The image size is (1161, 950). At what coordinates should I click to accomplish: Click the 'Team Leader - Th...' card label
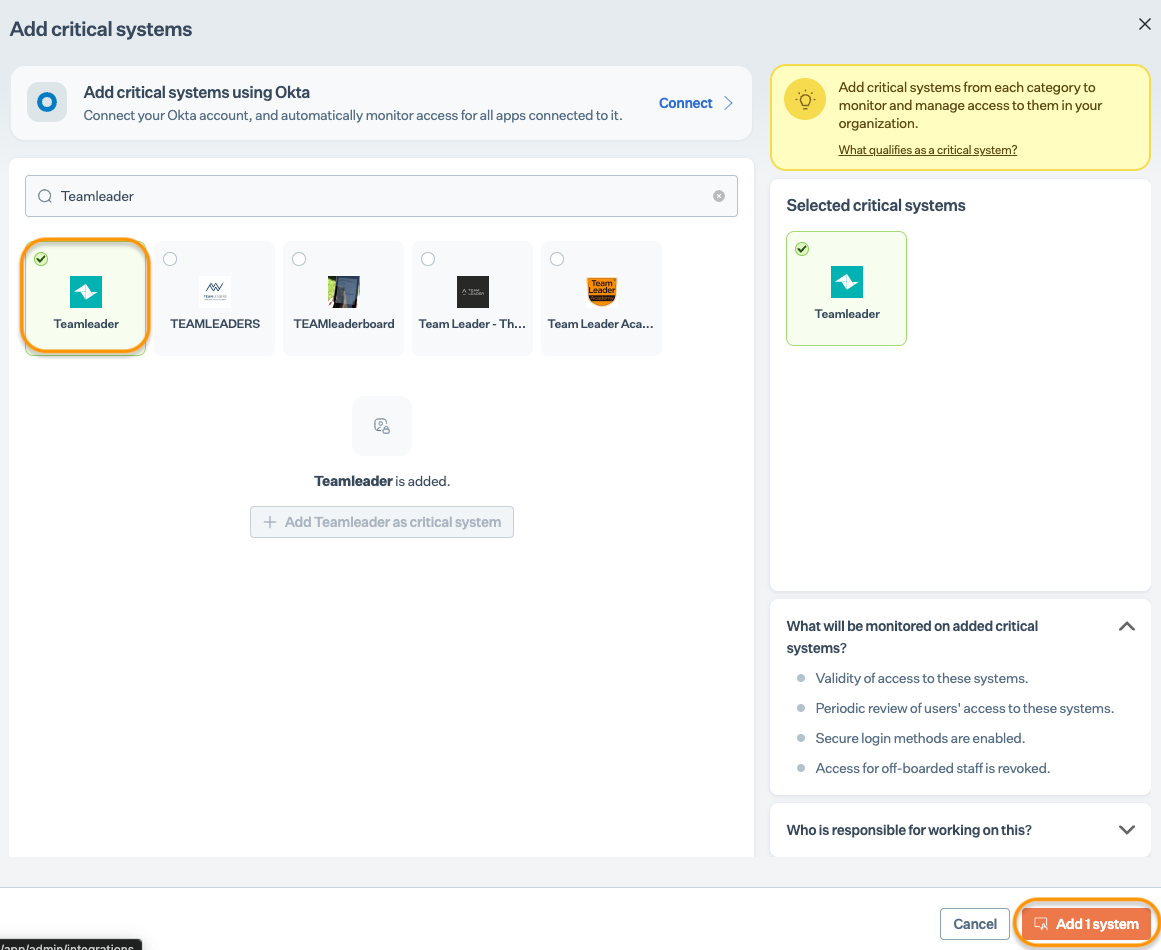coord(472,324)
